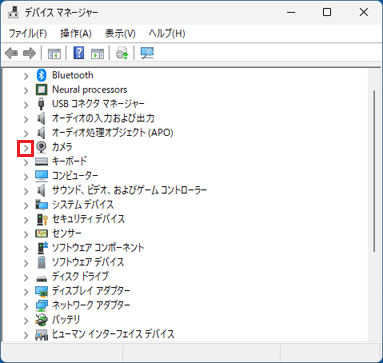Expand the キーボード node
Screen dimensions: 383x363
[x=26, y=162]
